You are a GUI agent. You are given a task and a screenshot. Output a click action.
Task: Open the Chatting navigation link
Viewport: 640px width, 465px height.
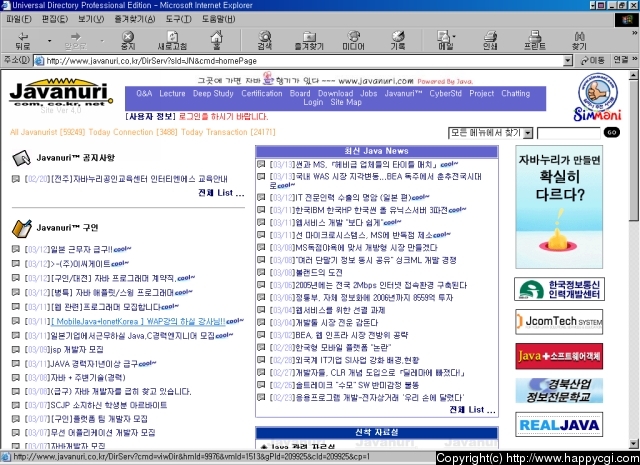[x=516, y=93]
